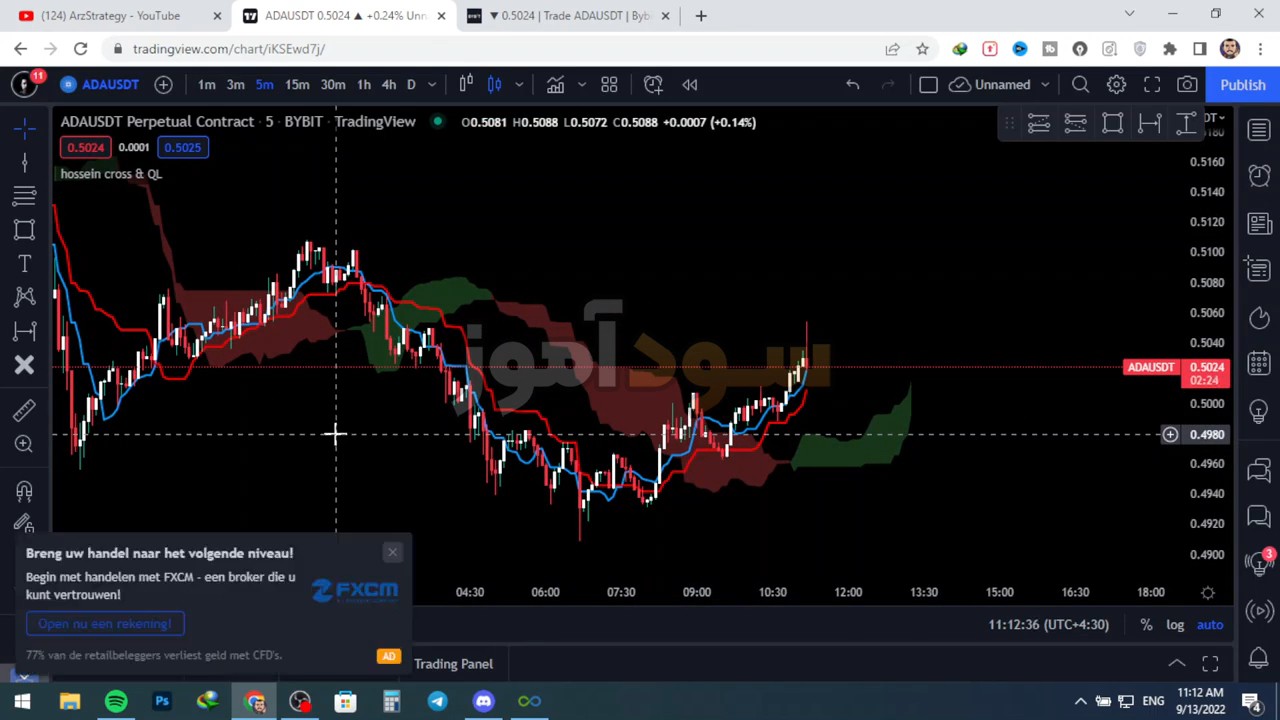The height and width of the screenshot is (720, 1280).
Task: Switch to the 1h timeframe
Action: (363, 85)
